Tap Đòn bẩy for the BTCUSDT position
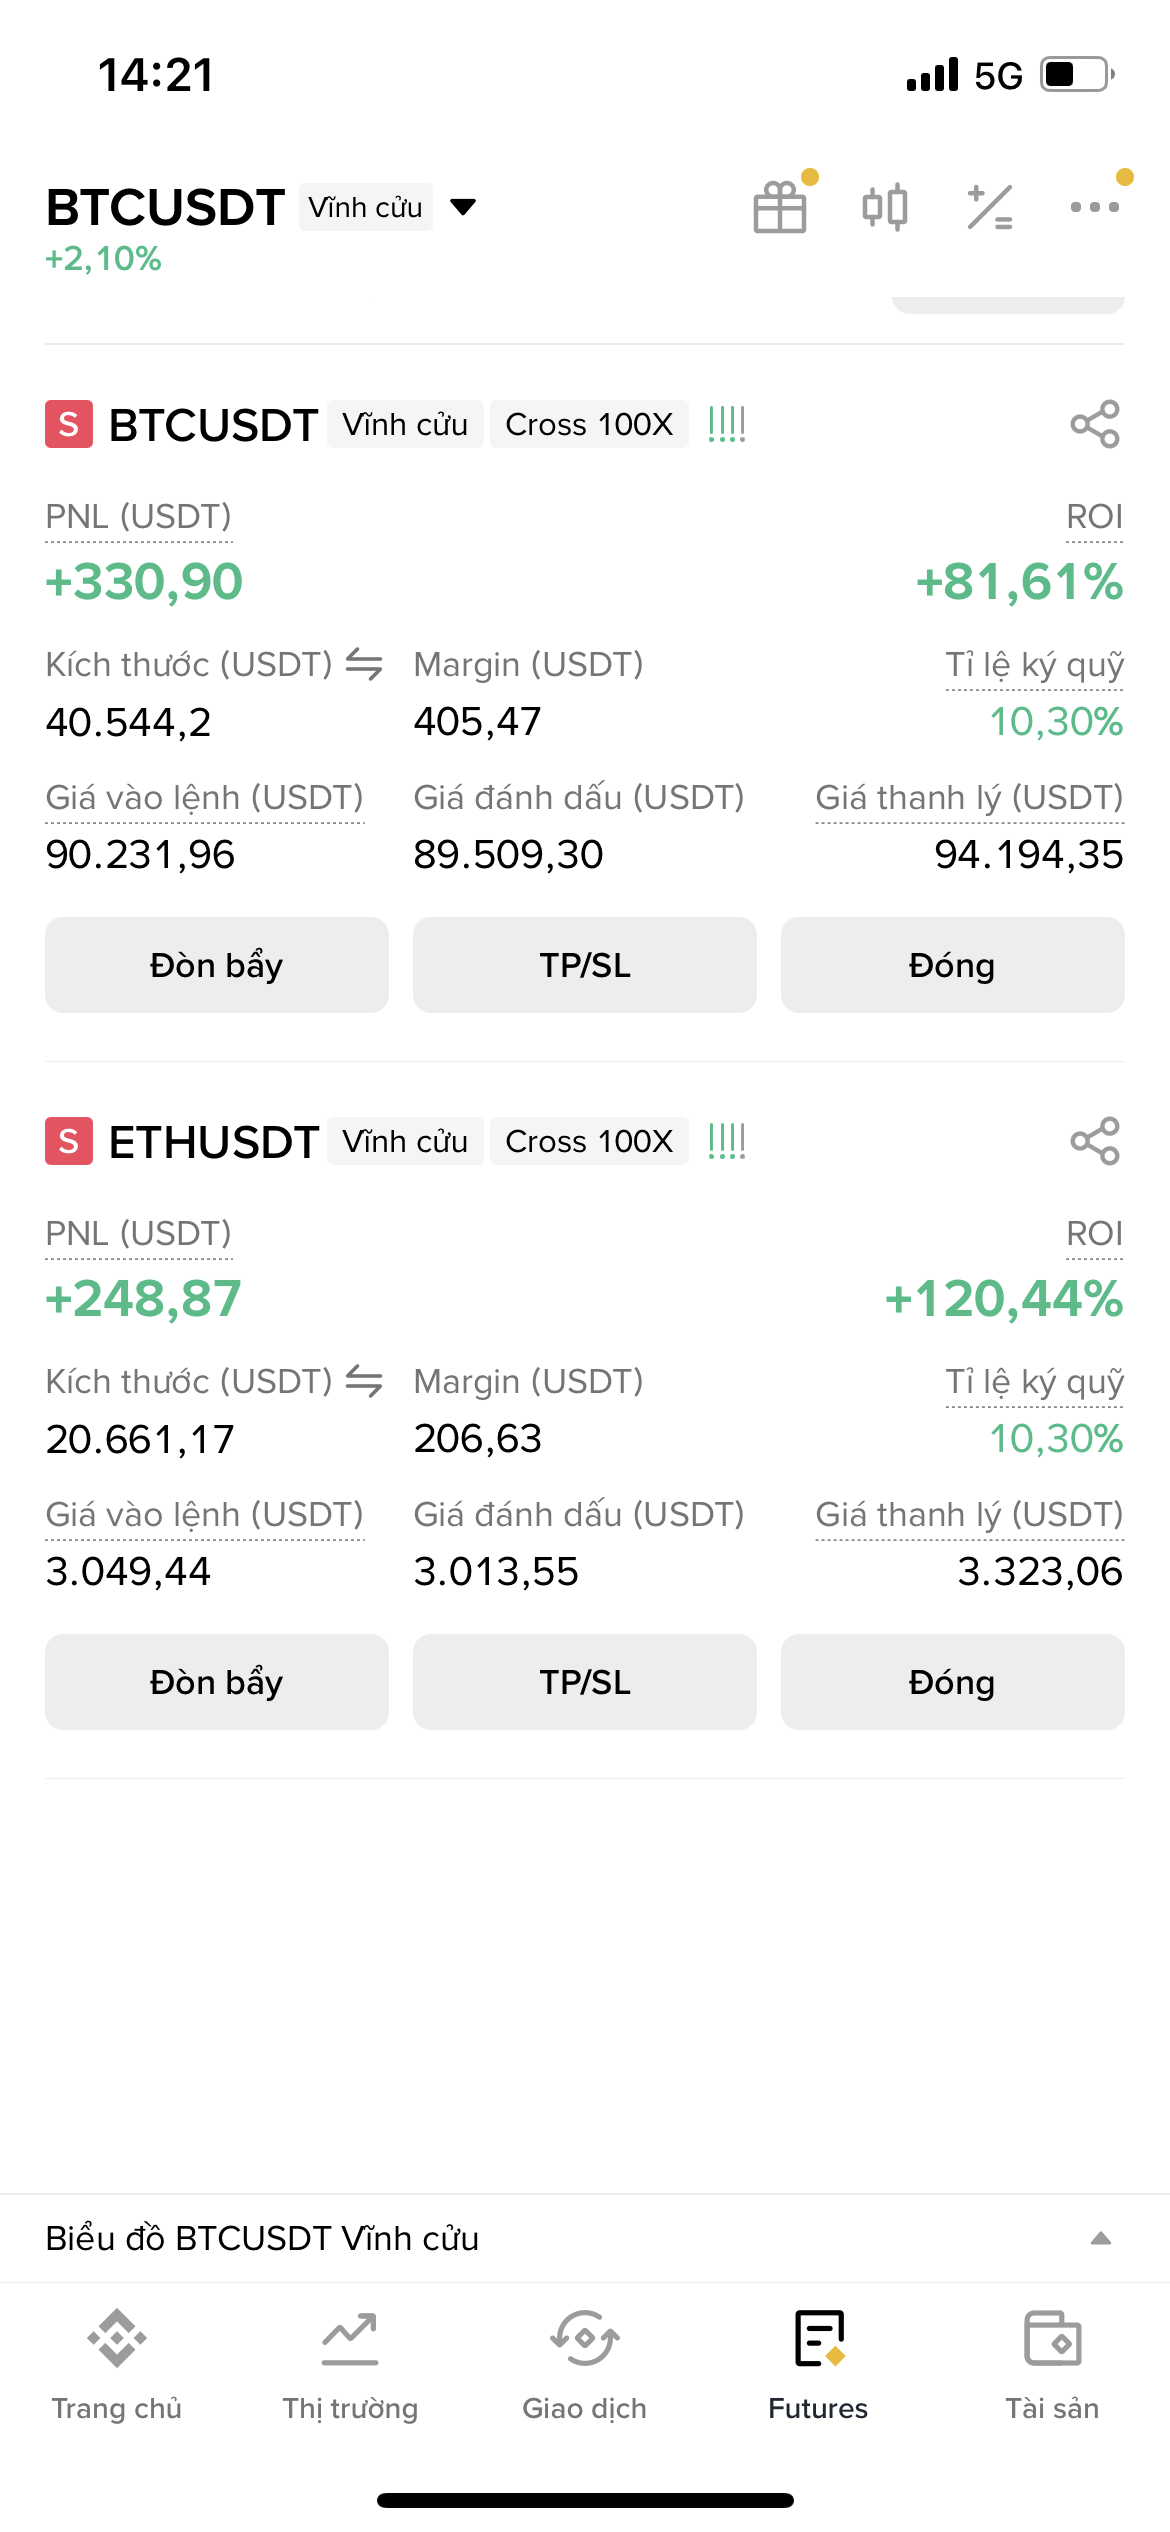The width and height of the screenshot is (1170, 2532). click(x=216, y=965)
